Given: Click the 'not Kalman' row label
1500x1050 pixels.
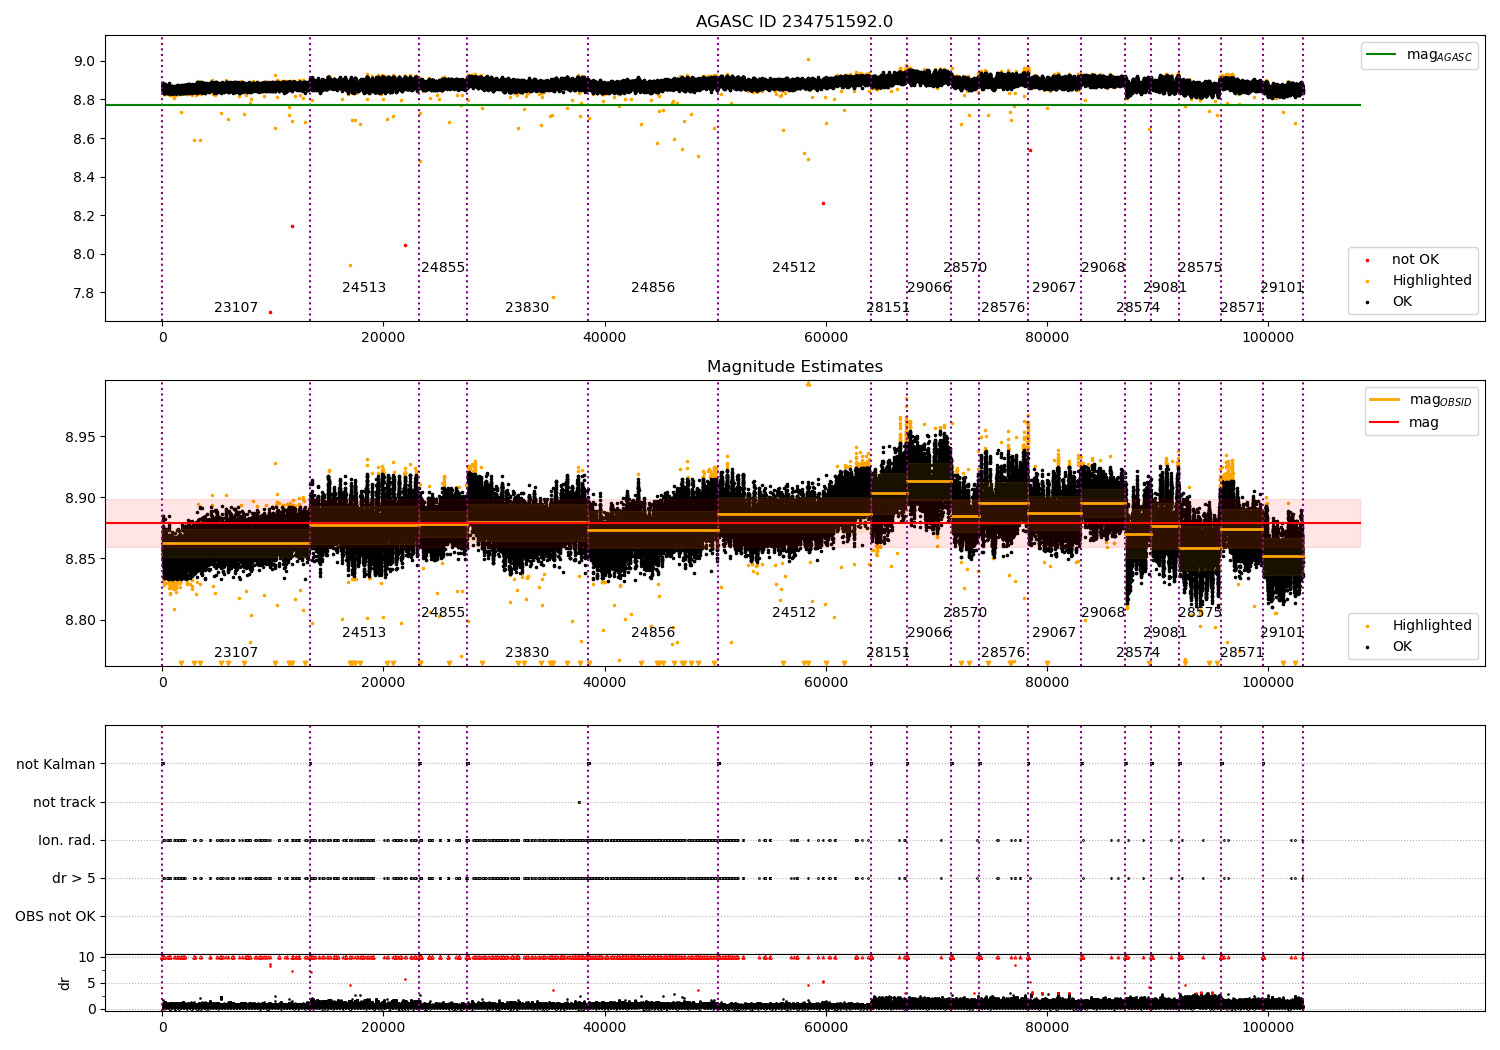Looking at the screenshot, I should coord(56,764).
